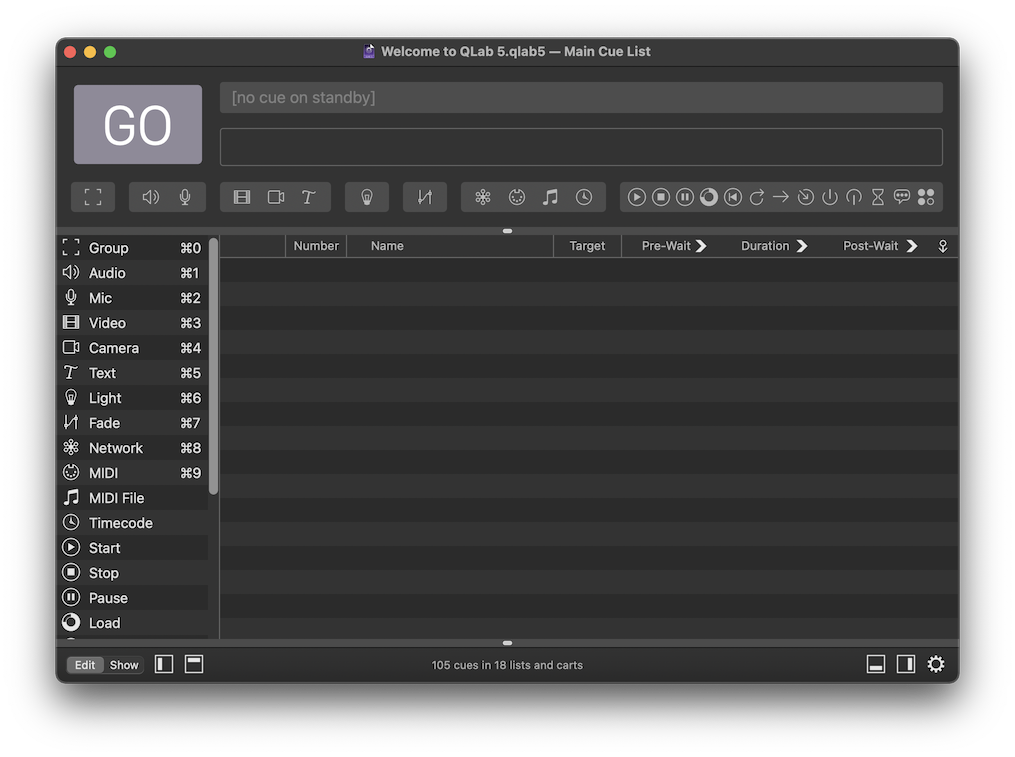The image size is (1015, 757).
Task: Expand the Post-Wait column chevron
Action: click(x=912, y=246)
